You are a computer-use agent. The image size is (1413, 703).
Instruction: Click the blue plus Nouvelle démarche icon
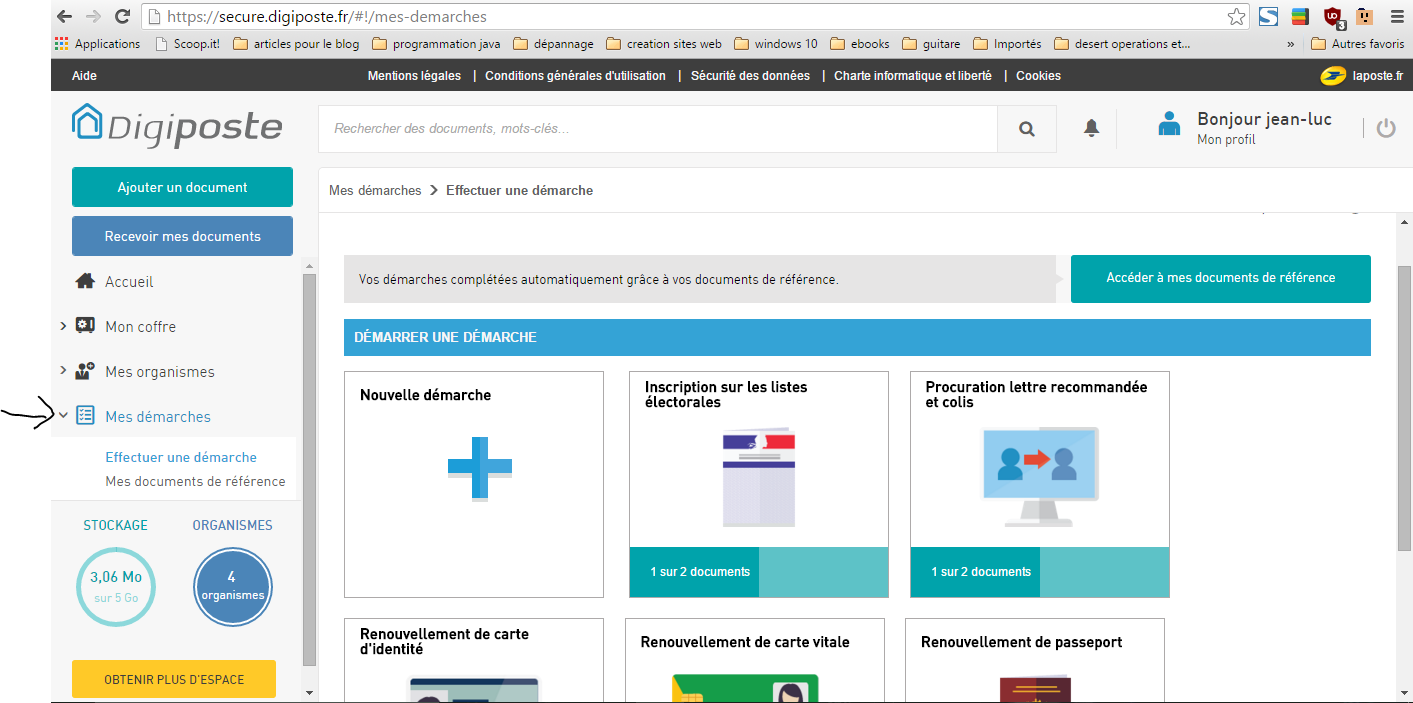[x=480, y=469]
